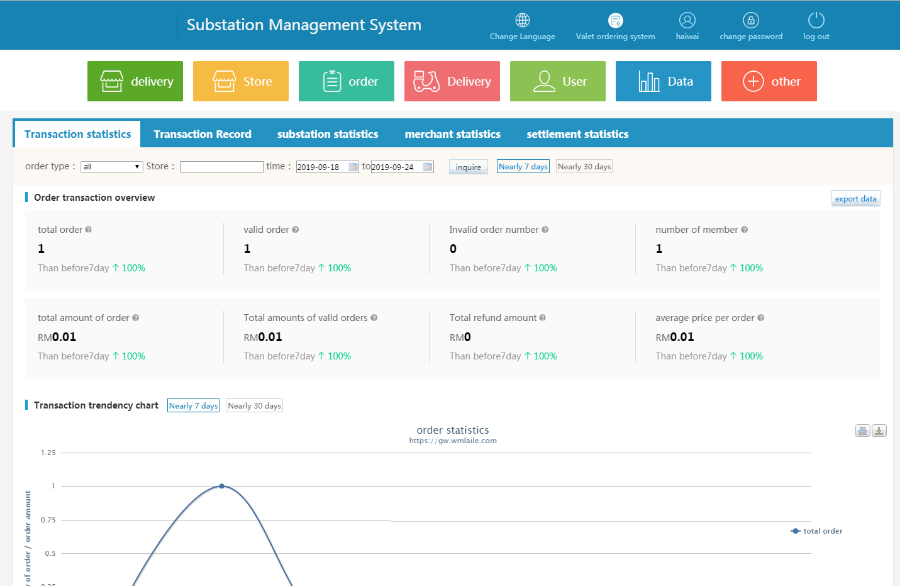Click help icon beside total order
The width and height of the screenshot is (900, 586).
point(88,230)
